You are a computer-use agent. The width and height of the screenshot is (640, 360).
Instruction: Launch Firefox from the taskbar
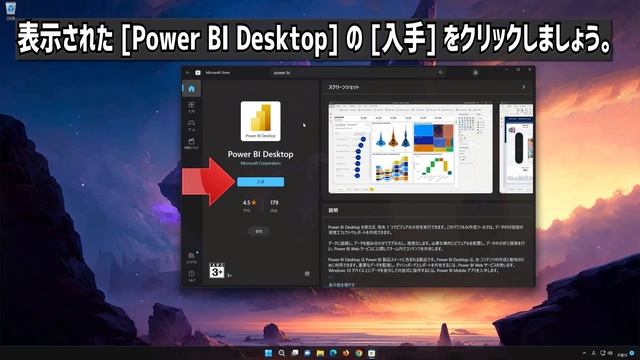point(346,353)
